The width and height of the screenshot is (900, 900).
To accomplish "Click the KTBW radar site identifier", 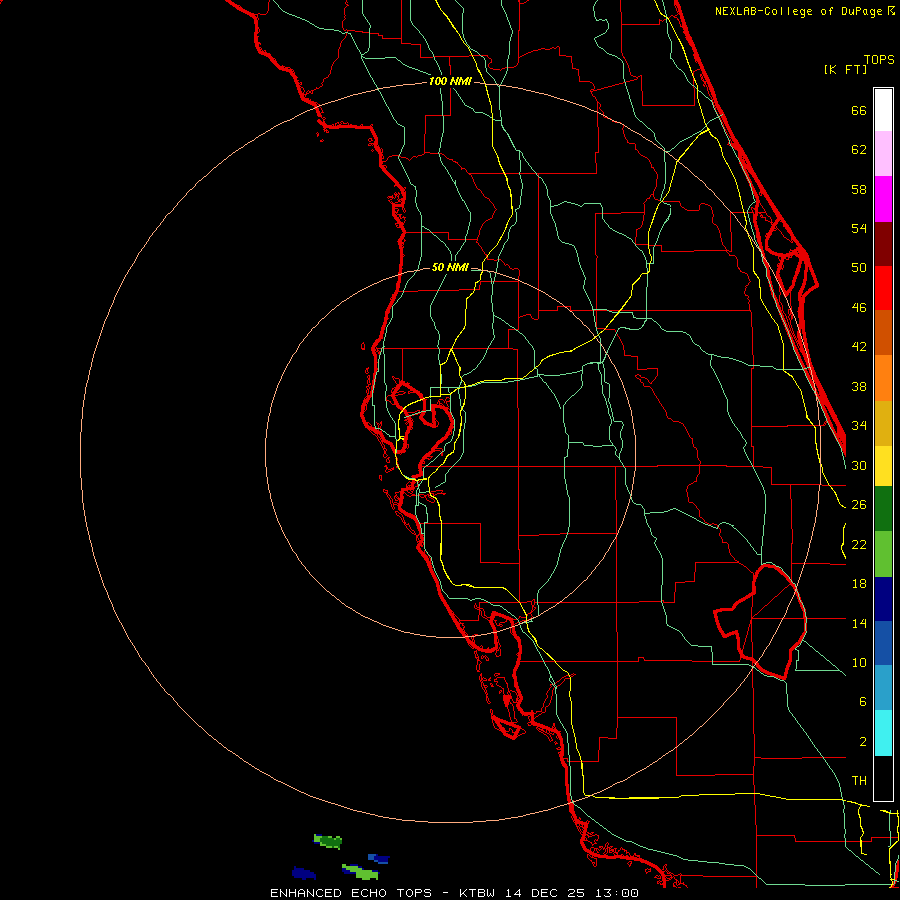I will 478,893.
